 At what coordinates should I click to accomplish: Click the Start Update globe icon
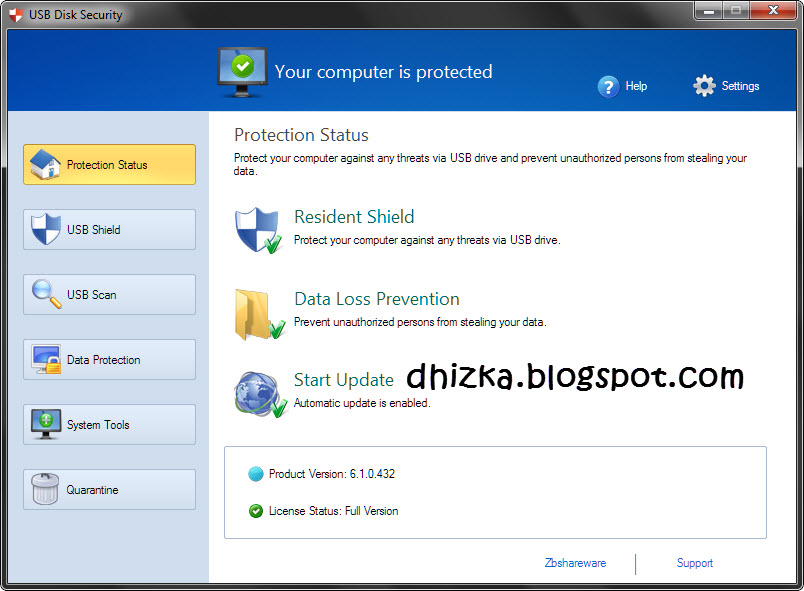(260, 395)
